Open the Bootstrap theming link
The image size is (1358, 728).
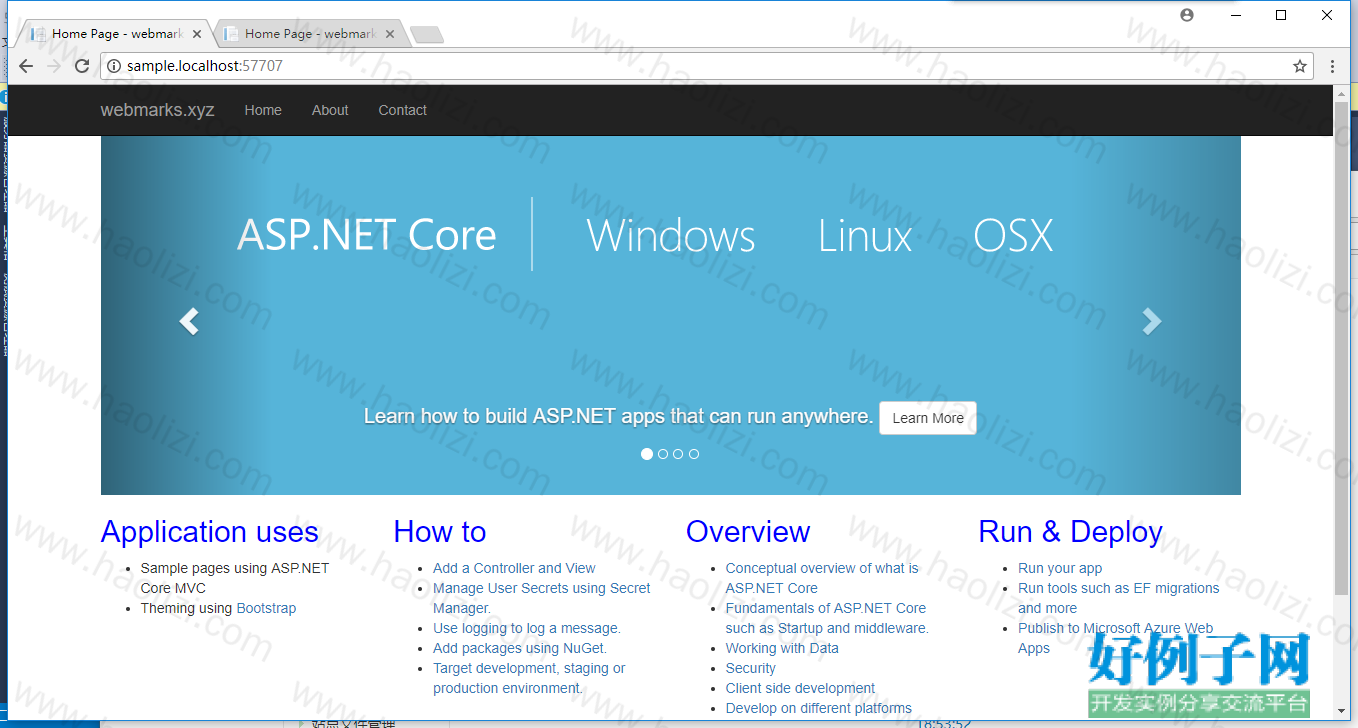point(266,608)
